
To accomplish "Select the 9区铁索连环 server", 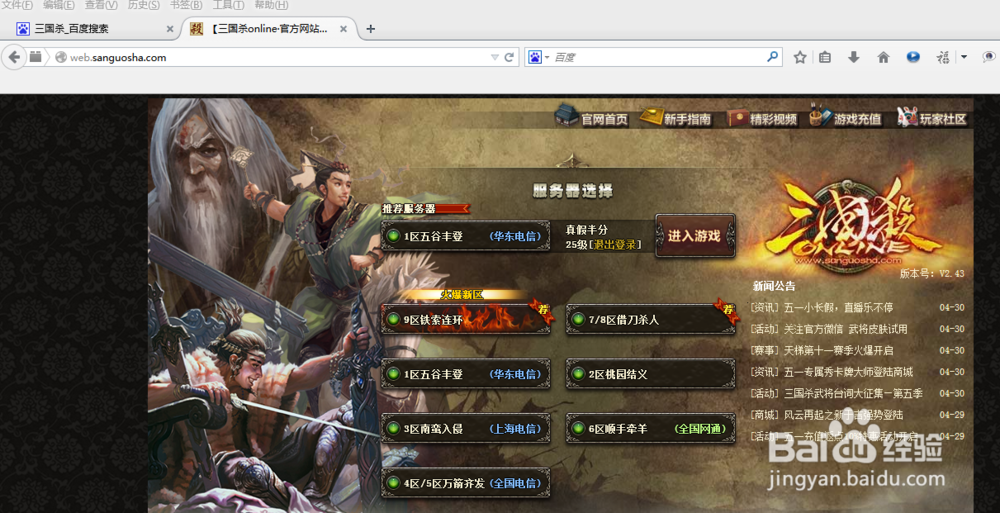I will [466, 319].
